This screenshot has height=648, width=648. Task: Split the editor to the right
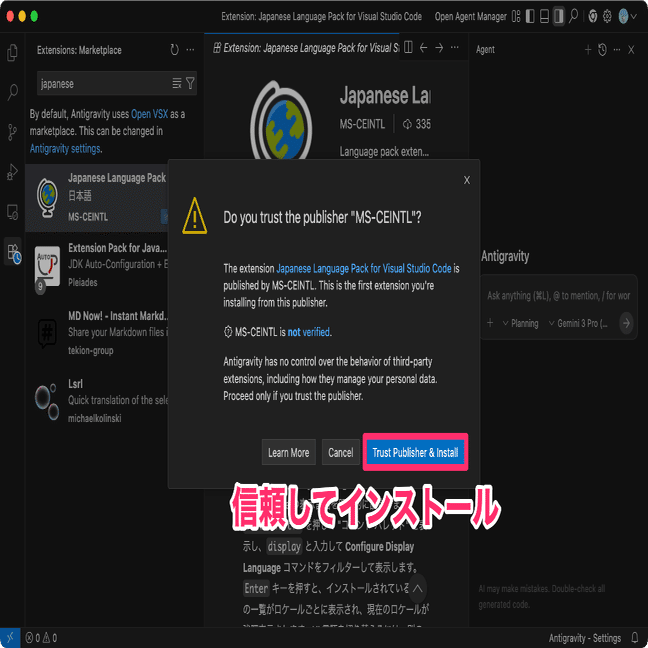(408, 48)
